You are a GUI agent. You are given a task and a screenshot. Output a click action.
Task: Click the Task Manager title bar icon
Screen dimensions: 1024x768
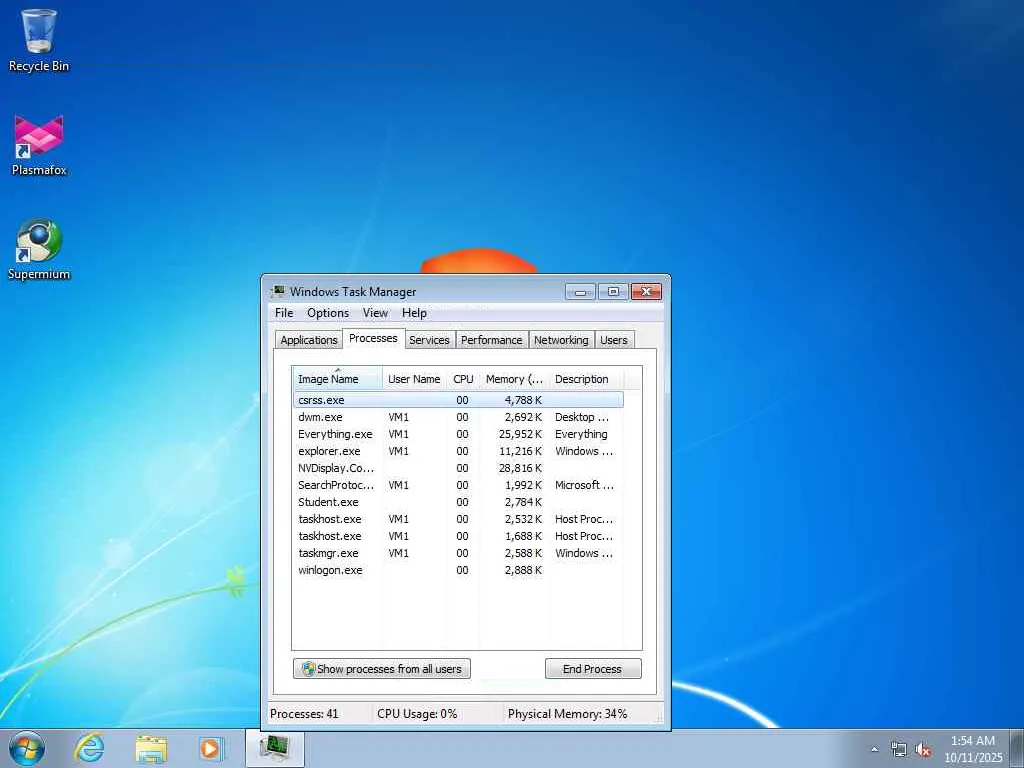click(278, 291)
